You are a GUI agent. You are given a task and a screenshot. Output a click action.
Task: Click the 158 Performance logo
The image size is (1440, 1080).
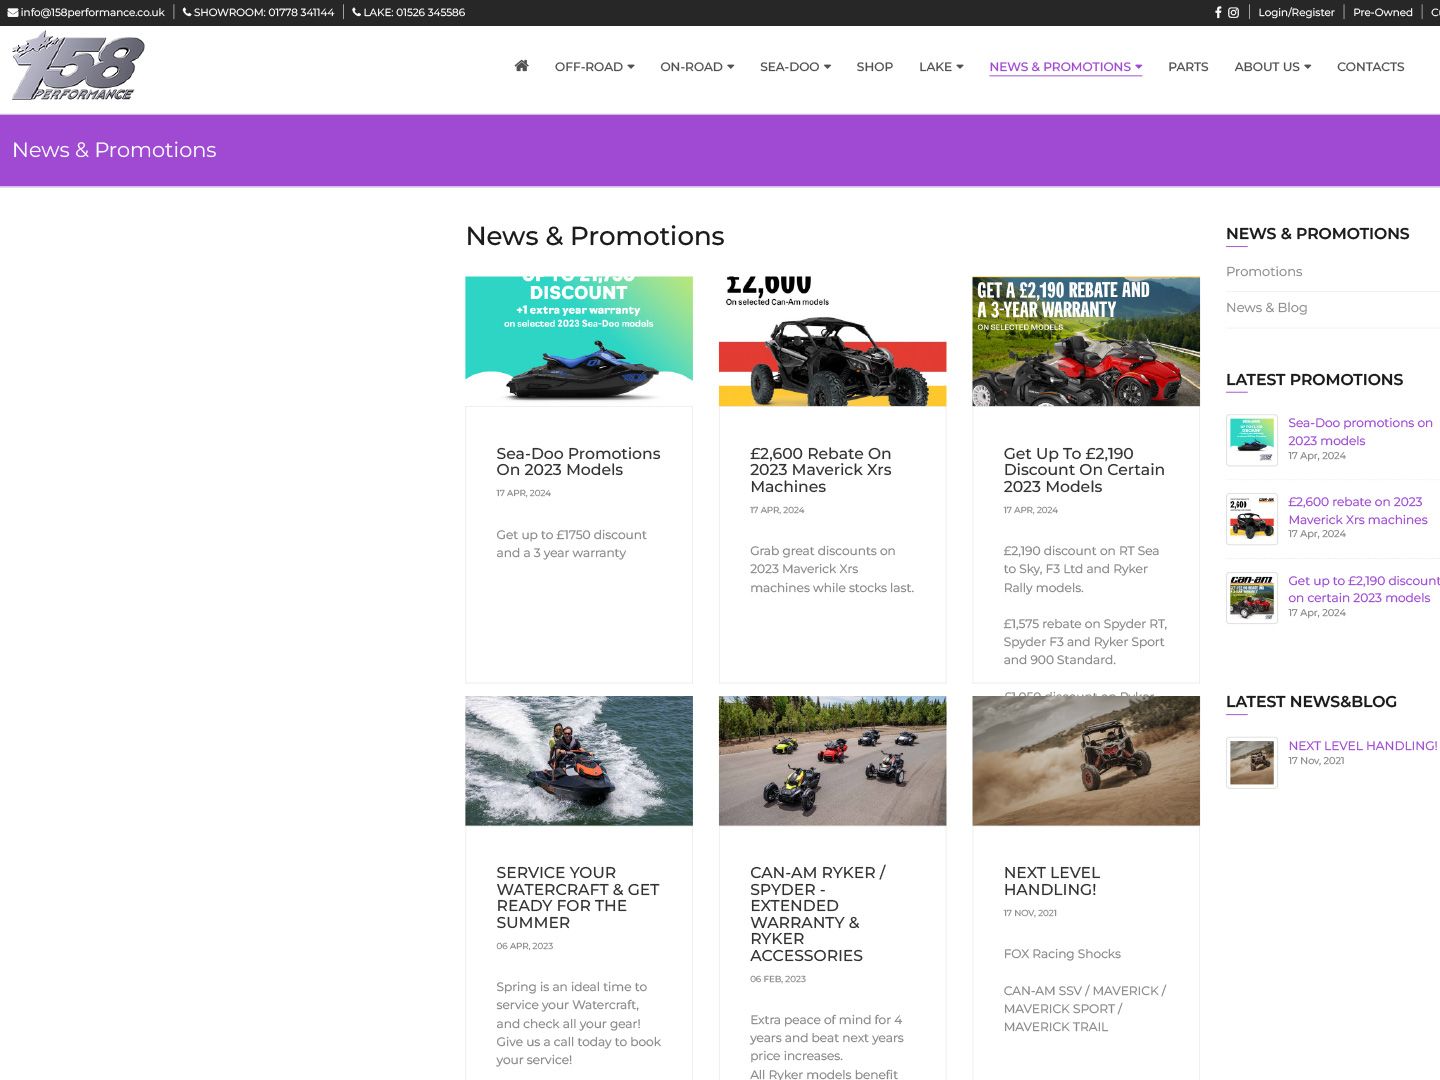[78, 67]
